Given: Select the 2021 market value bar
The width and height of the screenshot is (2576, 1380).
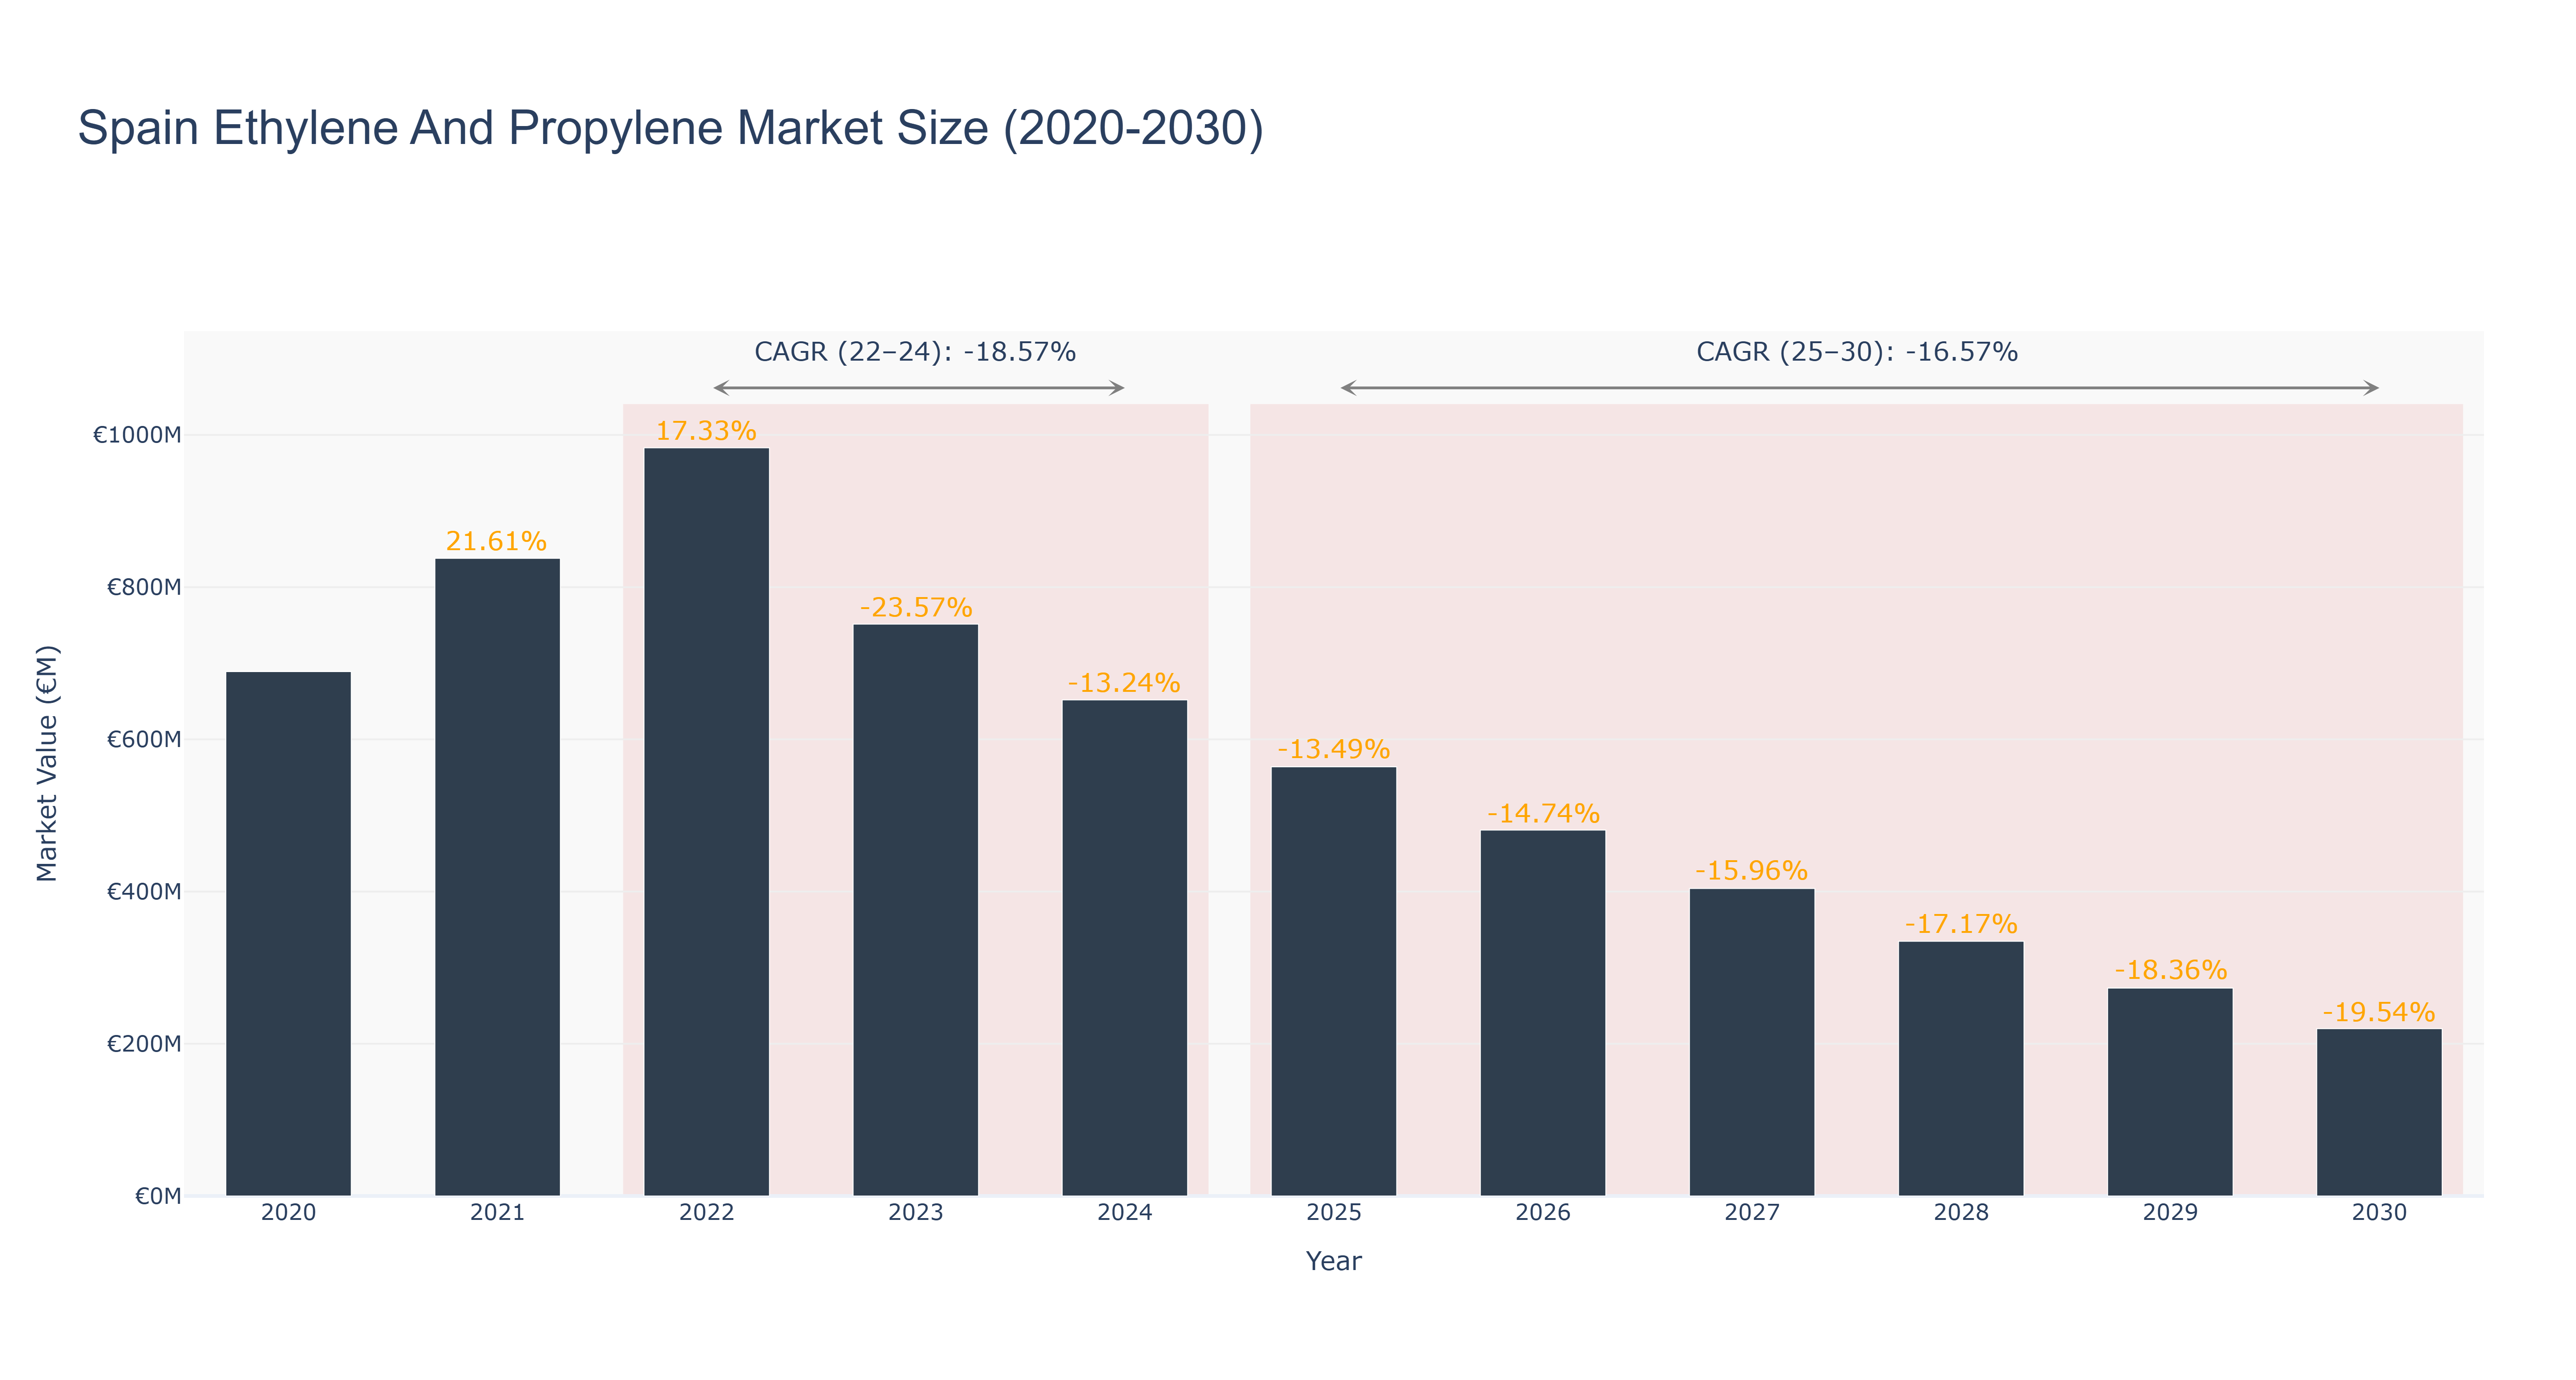Looking at the screenshot, I should coord(497,877).
